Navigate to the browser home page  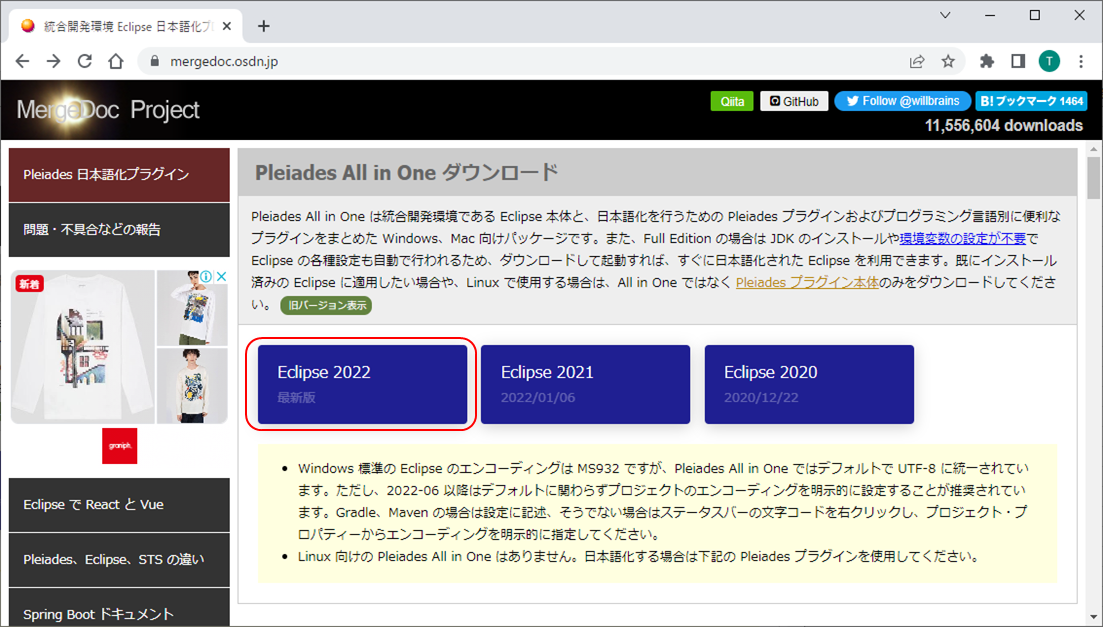pyautogui.click(x=114, y=60)
